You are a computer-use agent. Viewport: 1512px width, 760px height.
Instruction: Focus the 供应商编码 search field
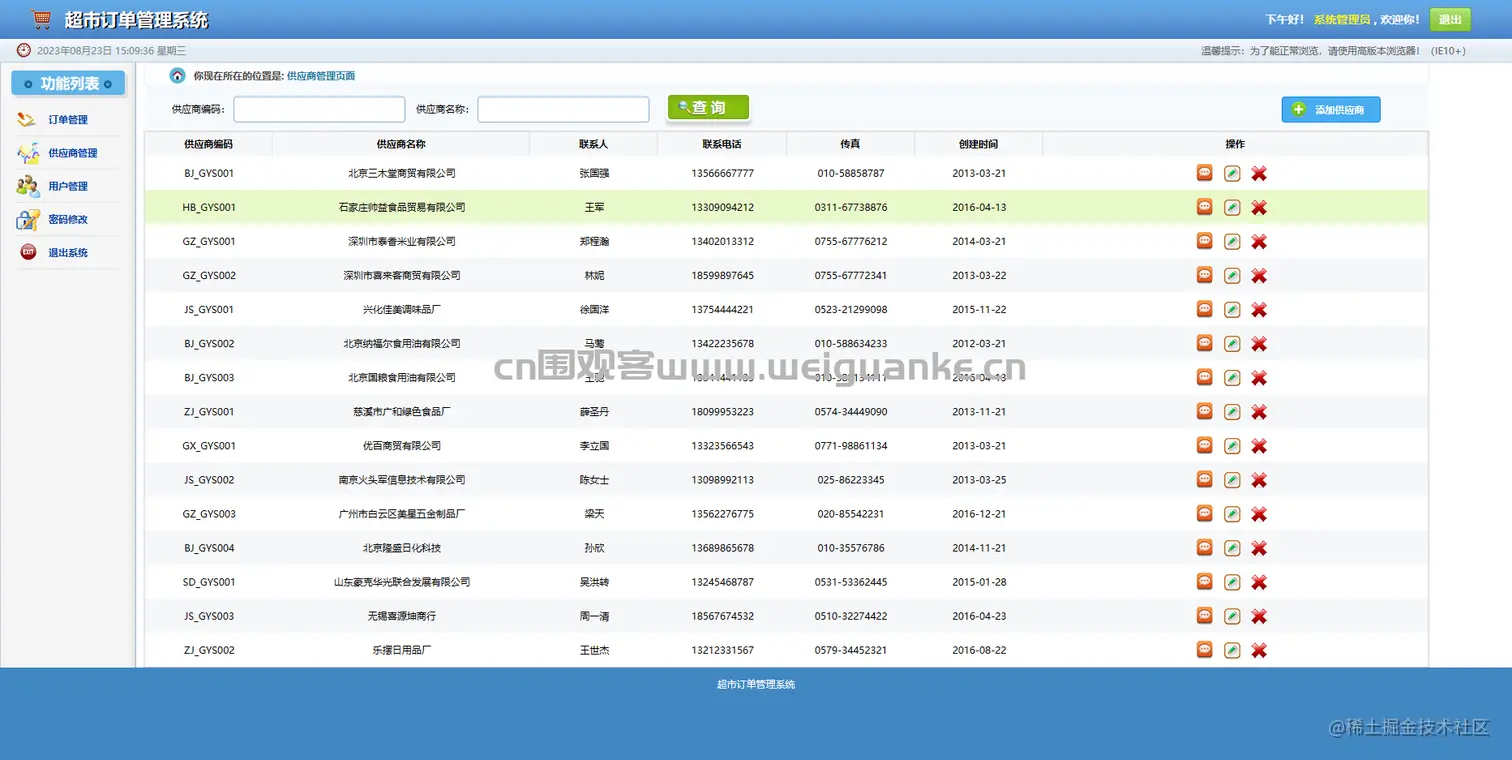point(319,109)
